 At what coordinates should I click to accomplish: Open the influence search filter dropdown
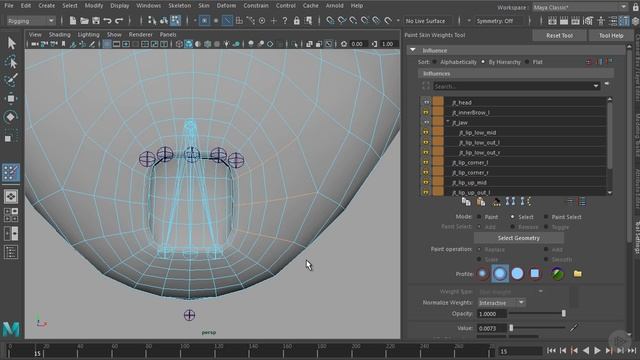pos(596,86)
